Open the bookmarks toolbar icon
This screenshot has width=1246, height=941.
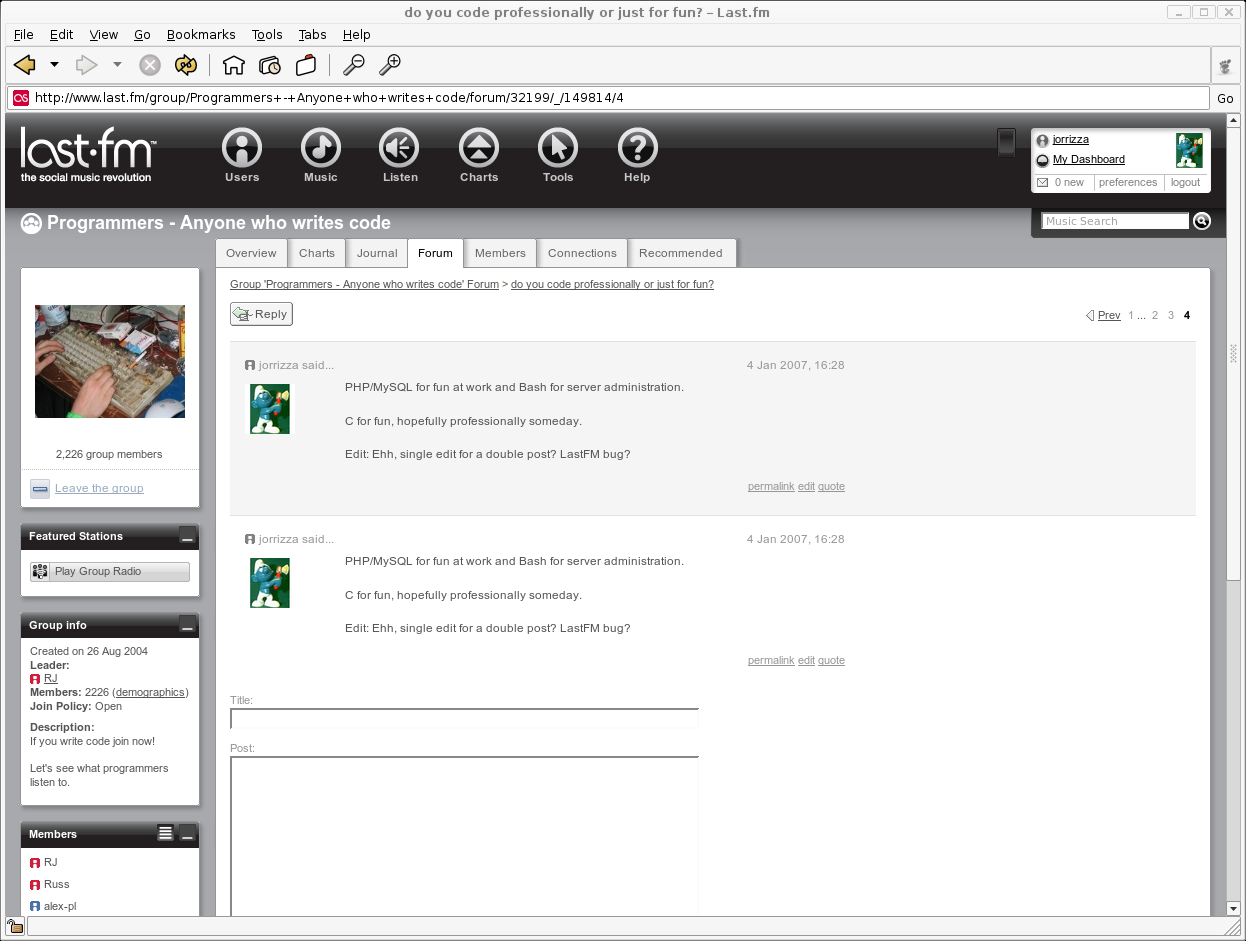tap(306, 65)
